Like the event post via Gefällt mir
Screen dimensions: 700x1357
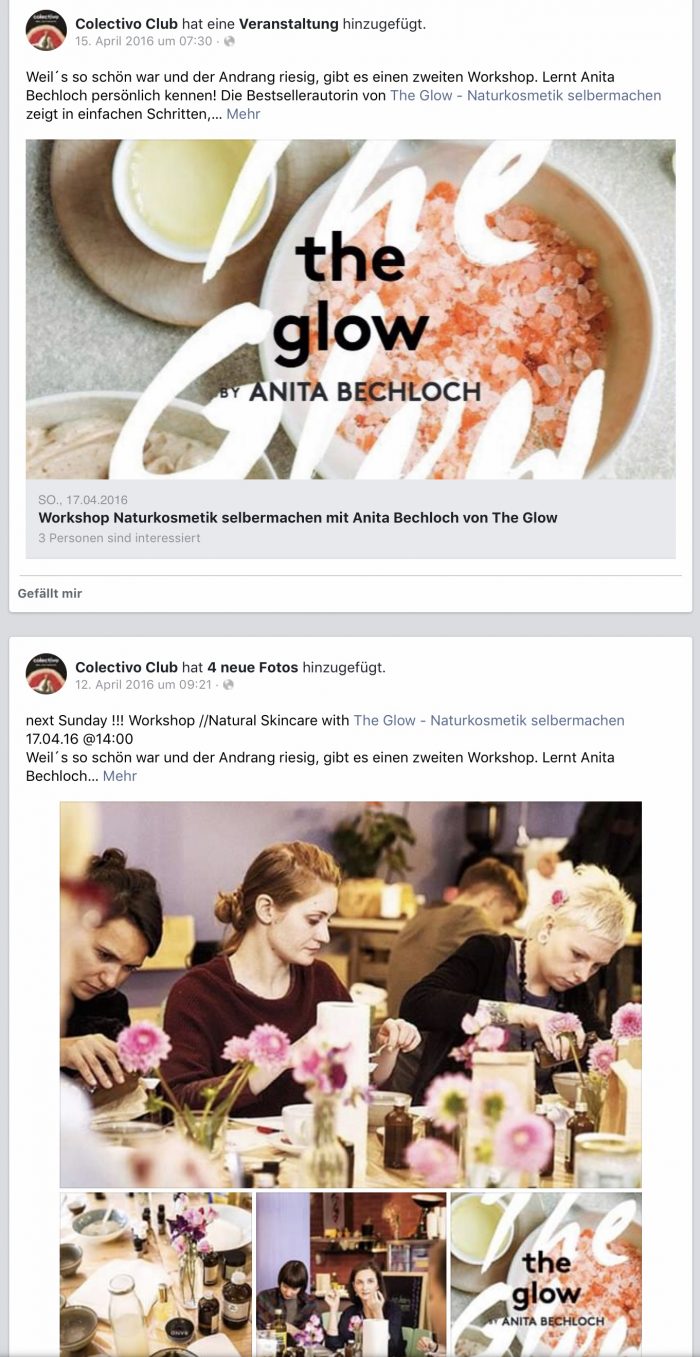(50, 593)
